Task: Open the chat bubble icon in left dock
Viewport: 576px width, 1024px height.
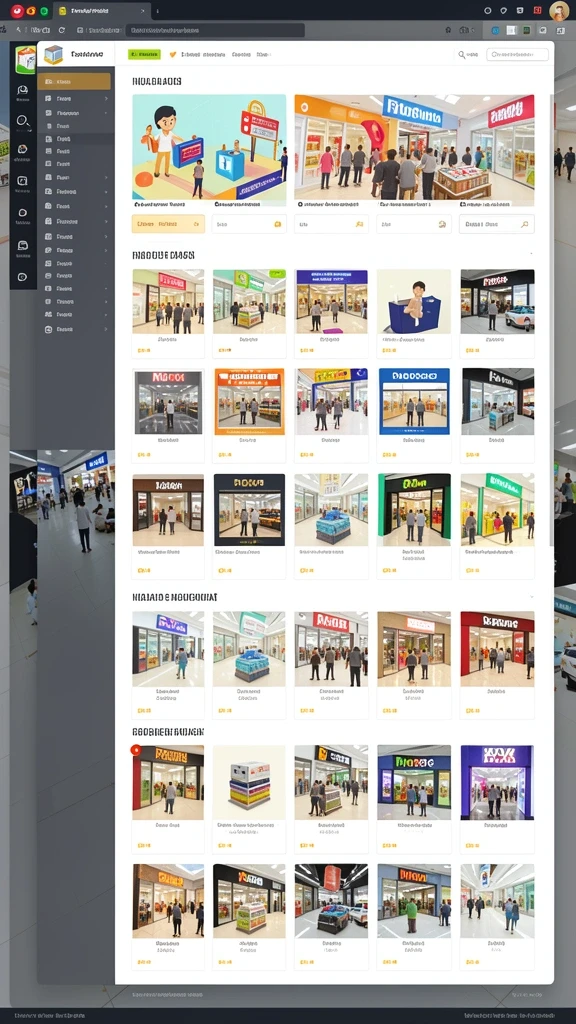Action: [x=22, y=91]
